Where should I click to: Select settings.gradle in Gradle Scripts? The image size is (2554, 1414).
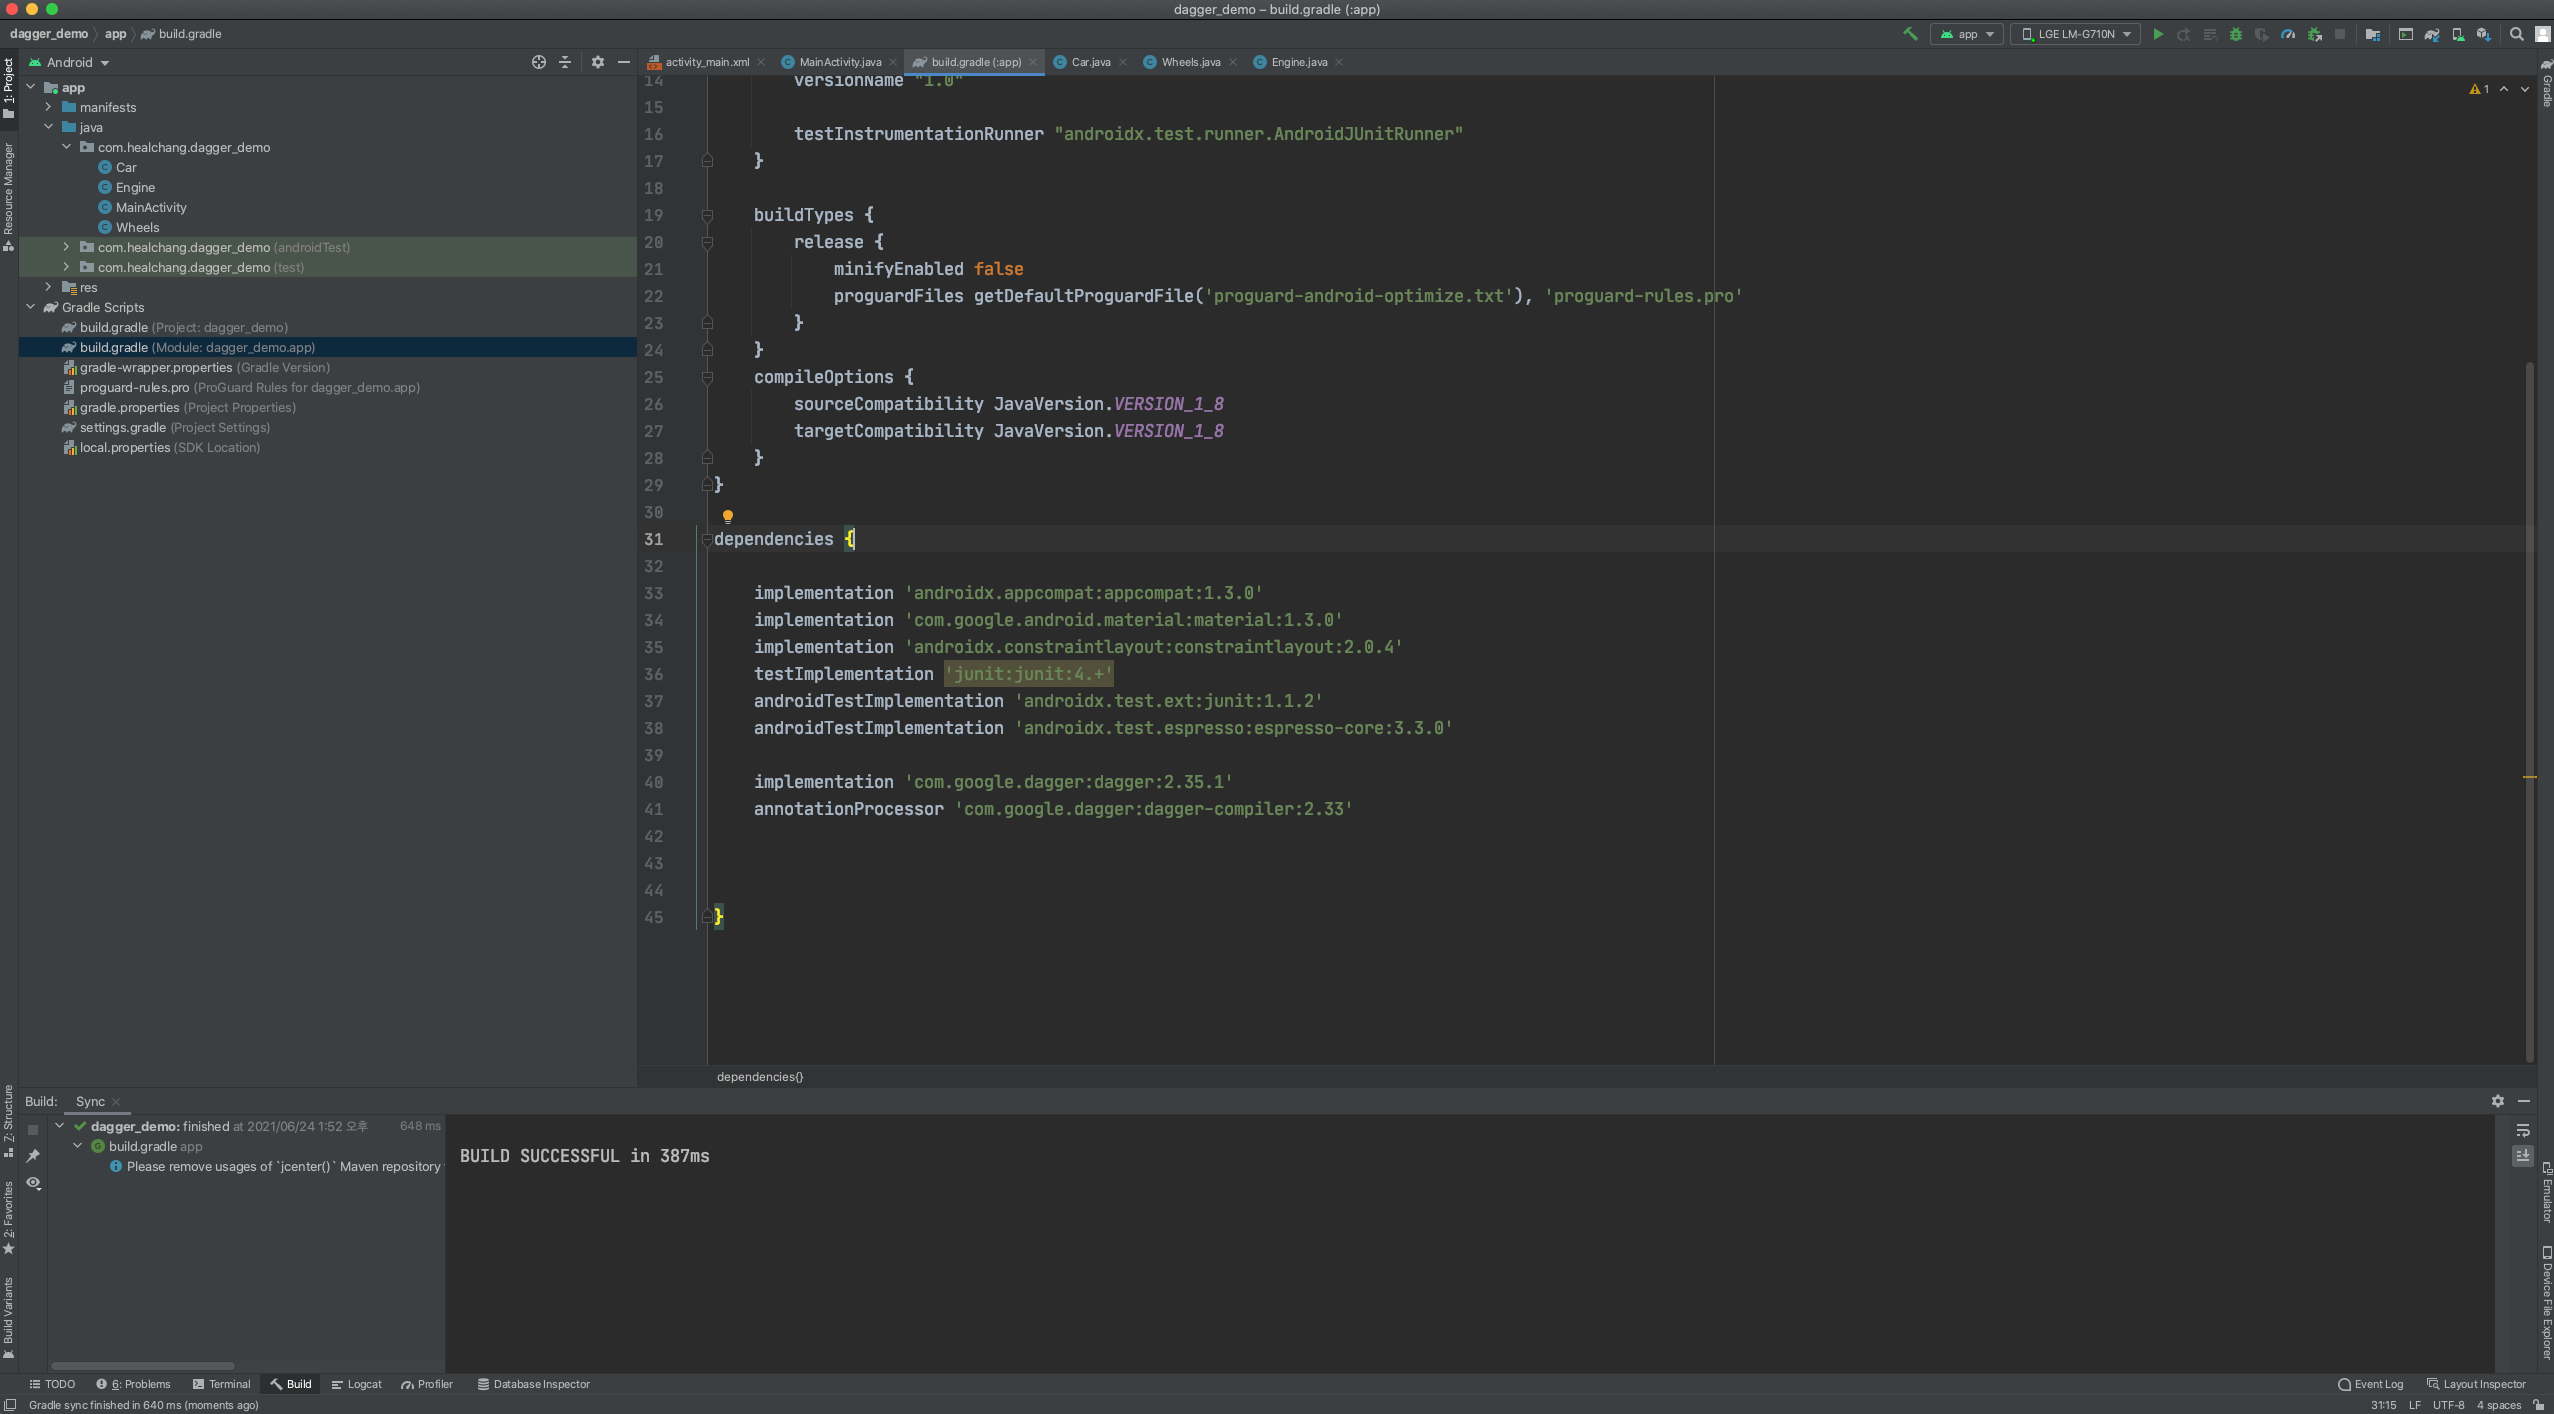[122, 427]
